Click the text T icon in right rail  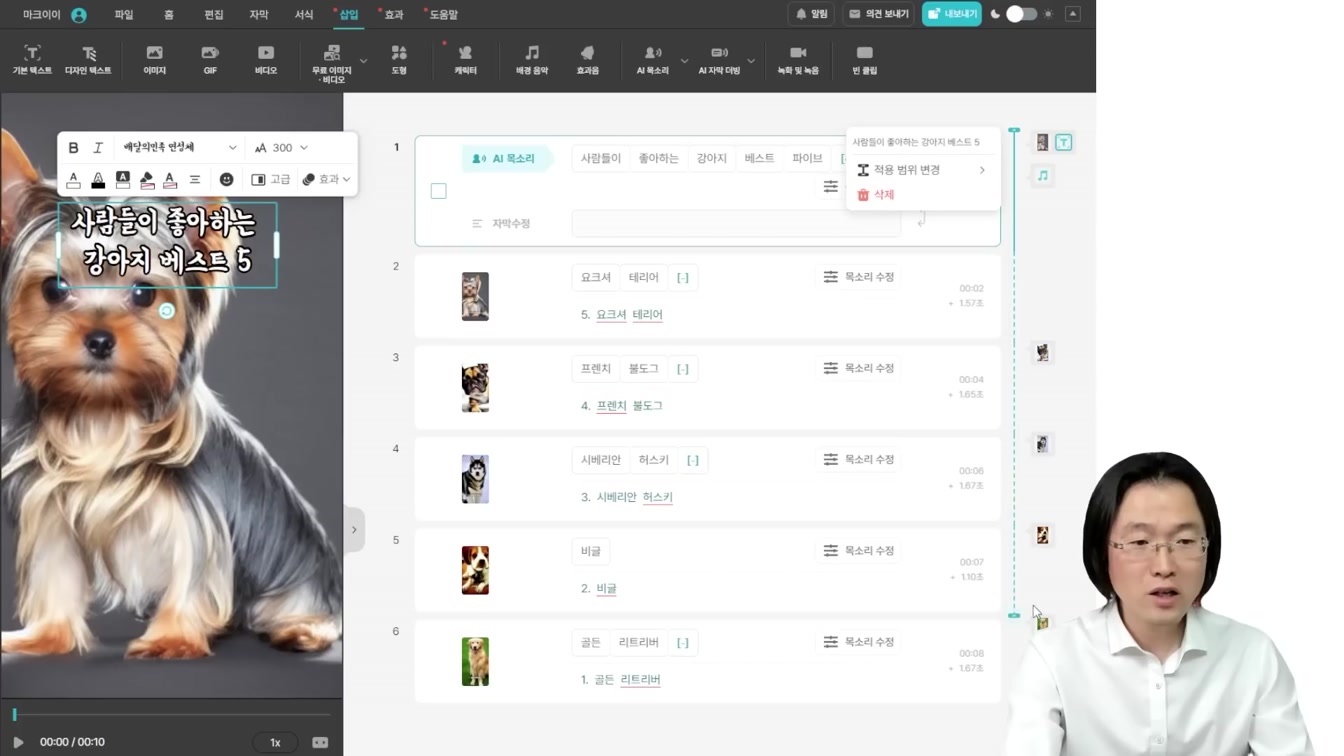[x=1064, y=143]
